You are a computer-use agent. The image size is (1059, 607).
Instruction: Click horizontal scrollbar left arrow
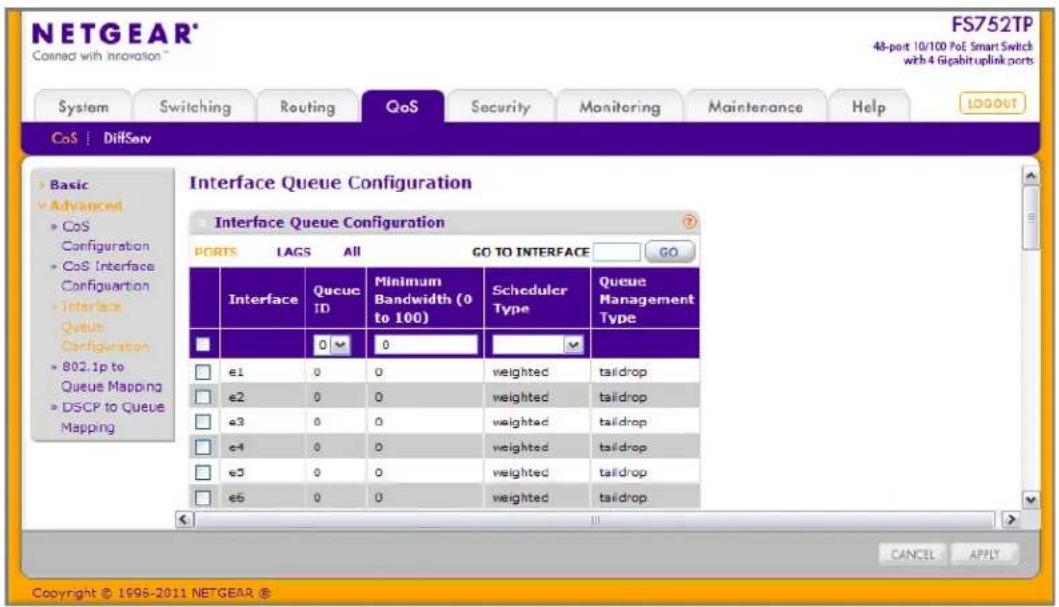pos(184,519)
